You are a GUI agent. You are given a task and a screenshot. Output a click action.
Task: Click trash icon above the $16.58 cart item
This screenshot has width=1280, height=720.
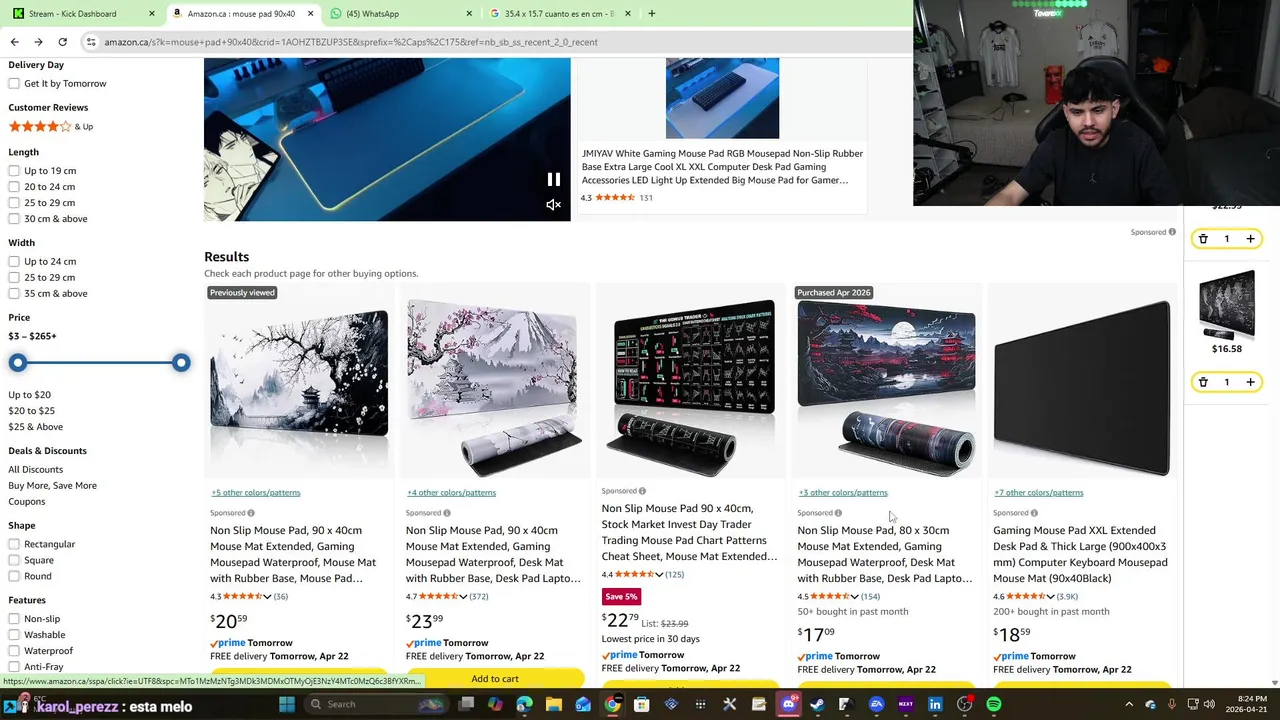(x=1203, y=239)
